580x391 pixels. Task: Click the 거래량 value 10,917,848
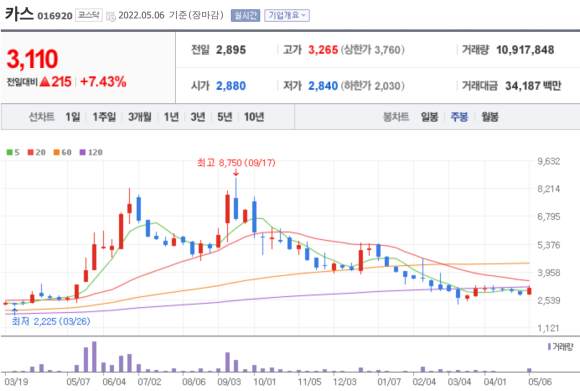(525, 50)
